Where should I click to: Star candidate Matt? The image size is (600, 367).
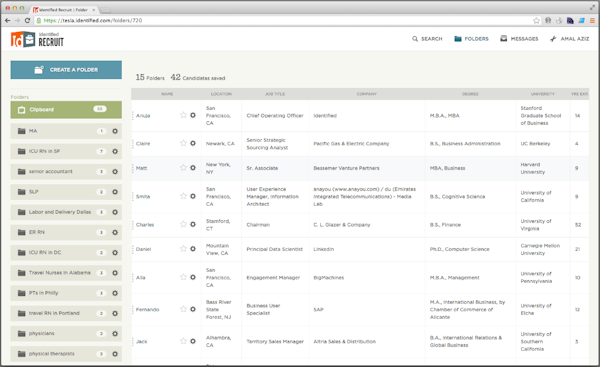(183, 168)
